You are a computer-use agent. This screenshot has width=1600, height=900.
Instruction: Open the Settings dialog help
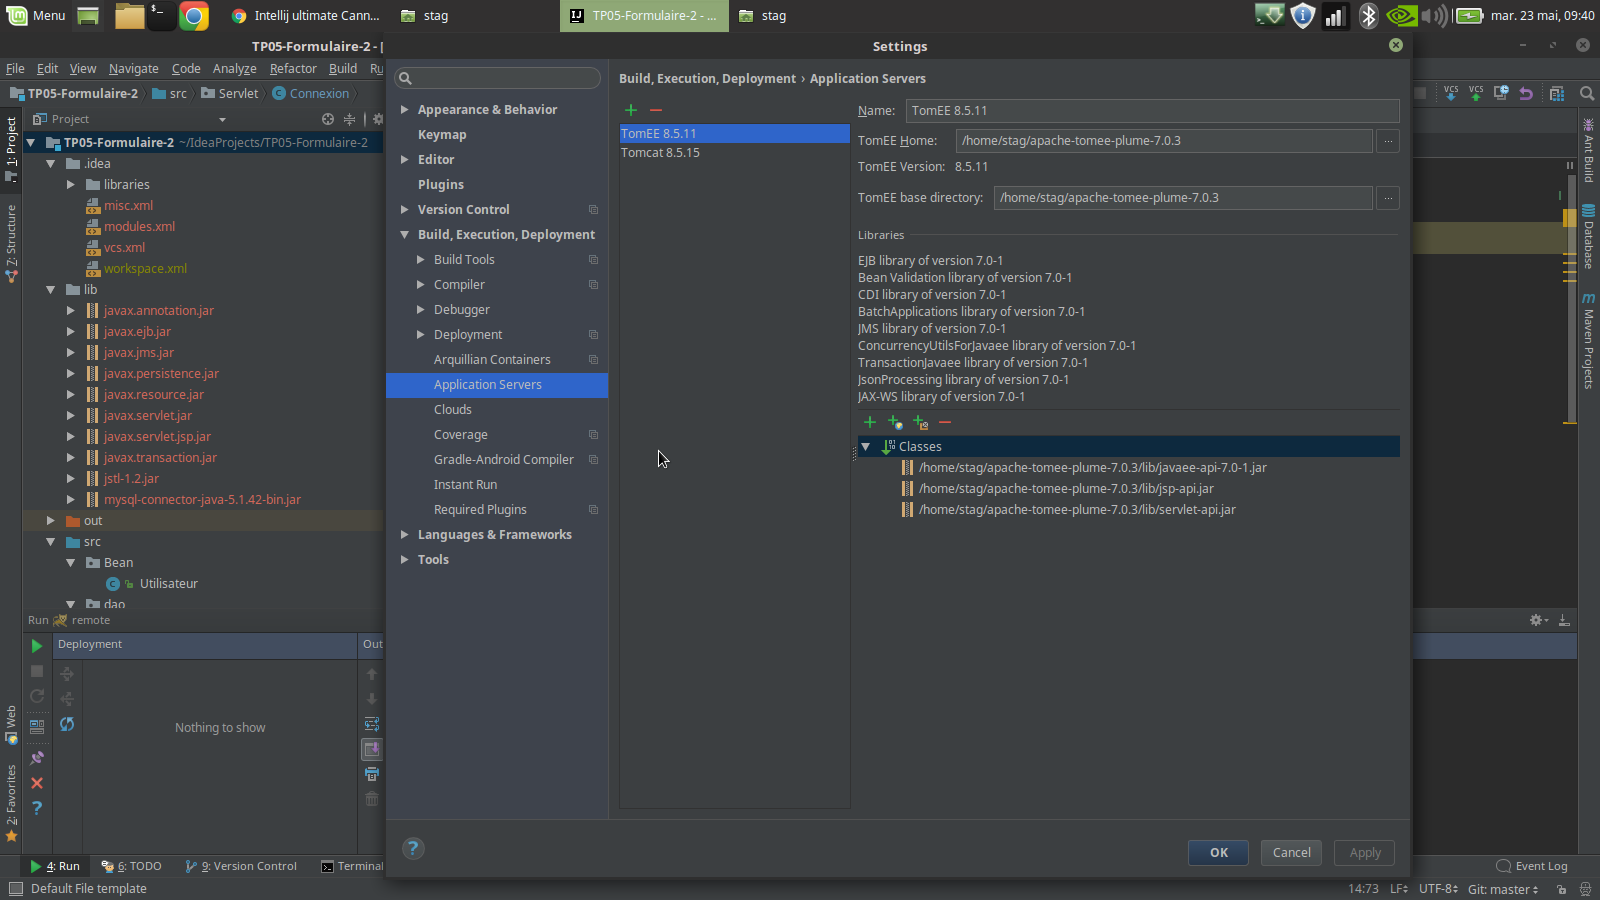tap(413, 849)
